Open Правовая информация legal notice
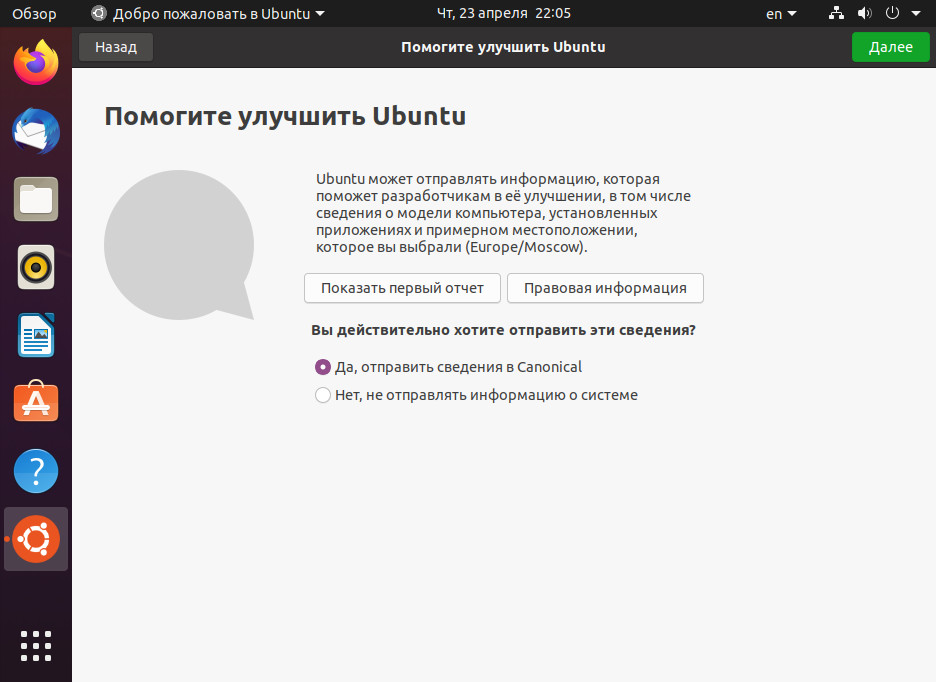 [x=605, y=288]
